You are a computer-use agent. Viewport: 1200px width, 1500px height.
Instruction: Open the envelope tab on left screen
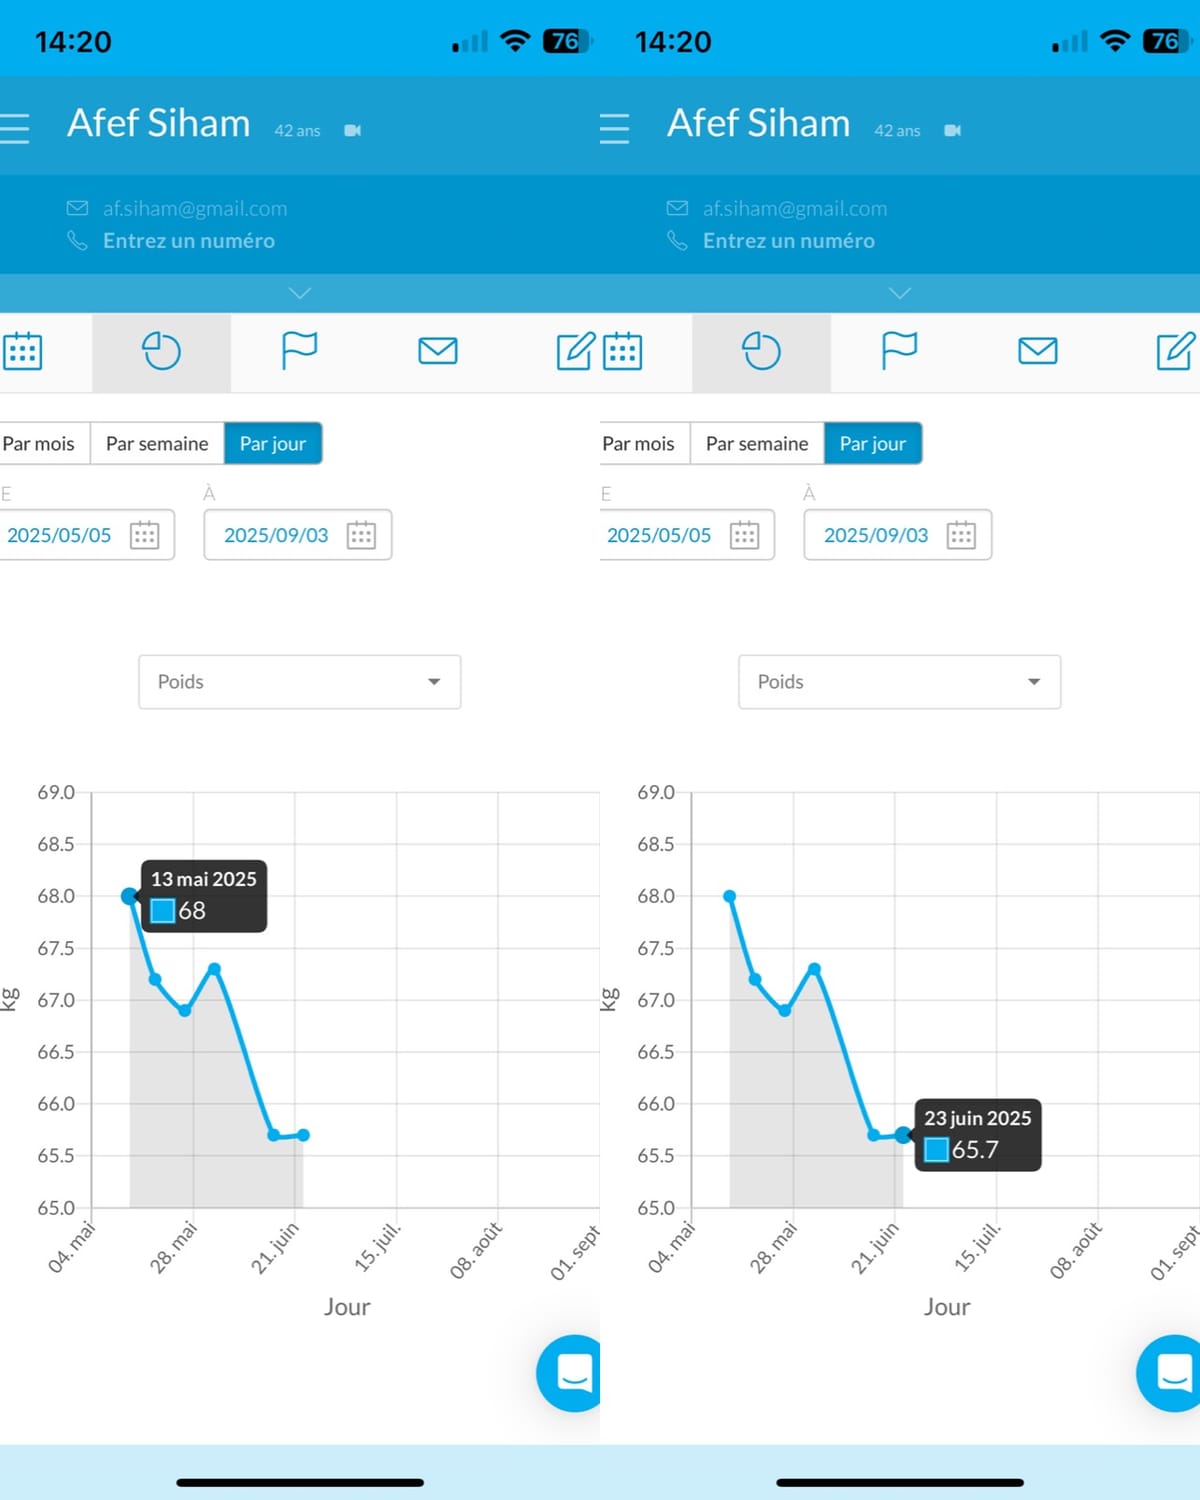click(437, 351)
